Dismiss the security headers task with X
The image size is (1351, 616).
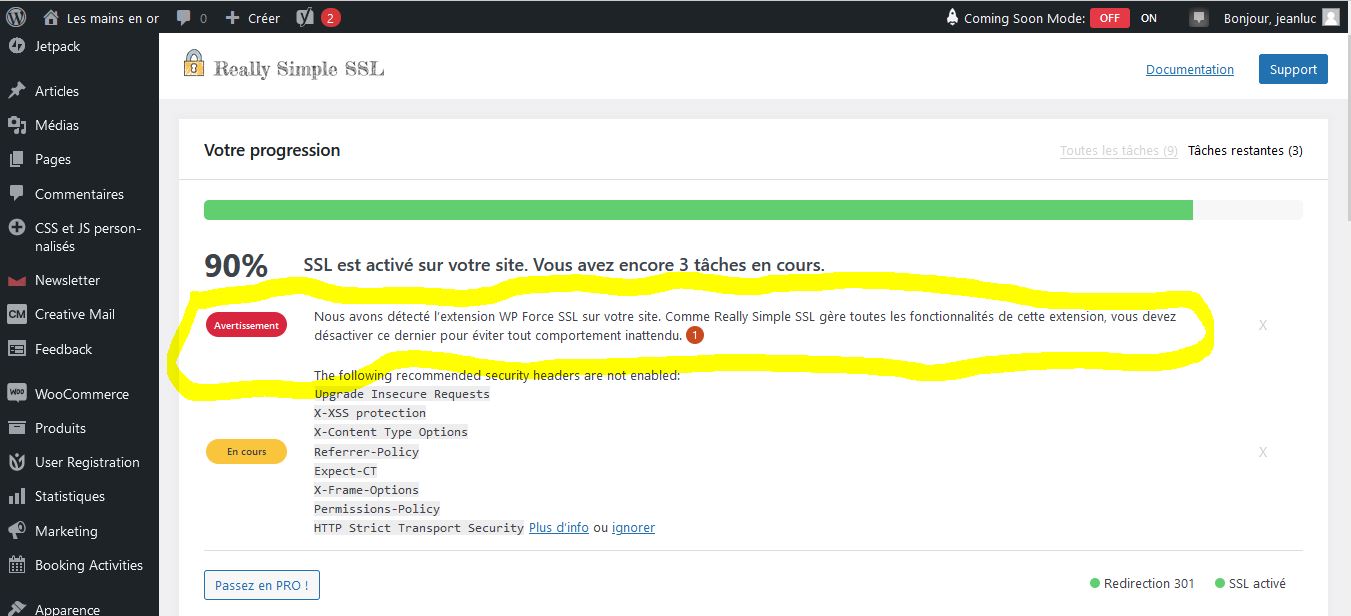click(1262, 452)
